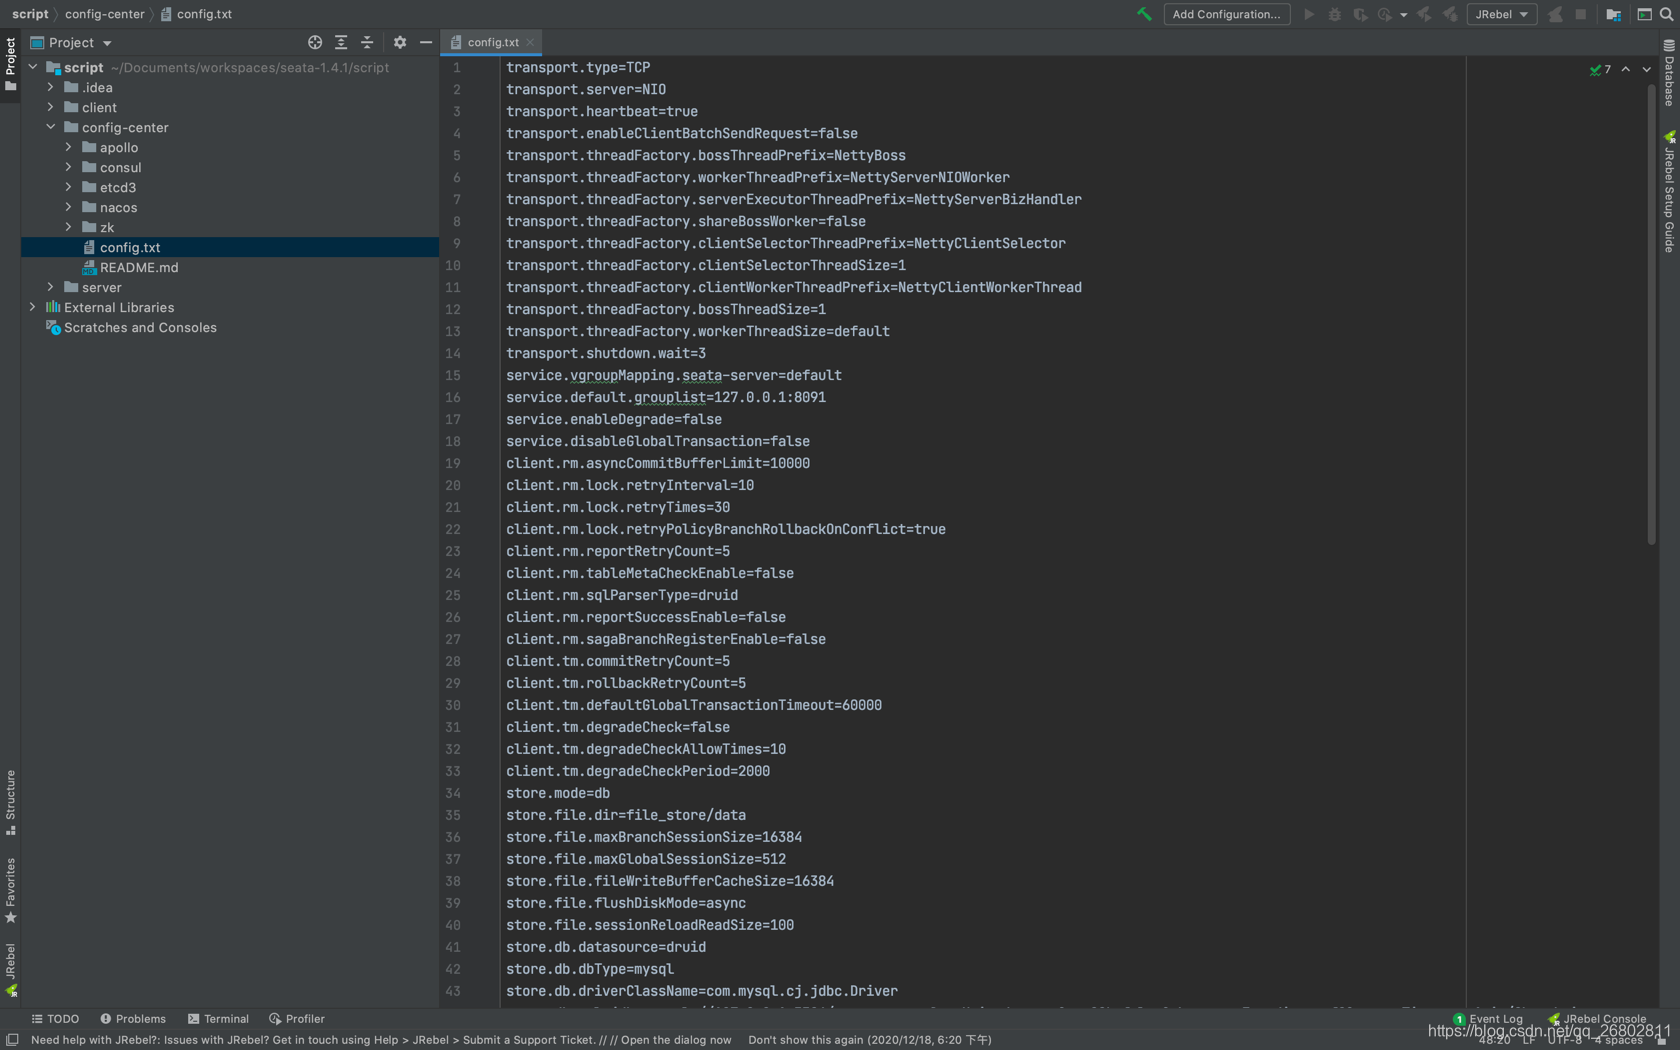The width and height of the screenshot is (1680, 1050).
Task: Click line 34 store.mode=db in editor
Action: pyautogui.click(x=557, y=793)
